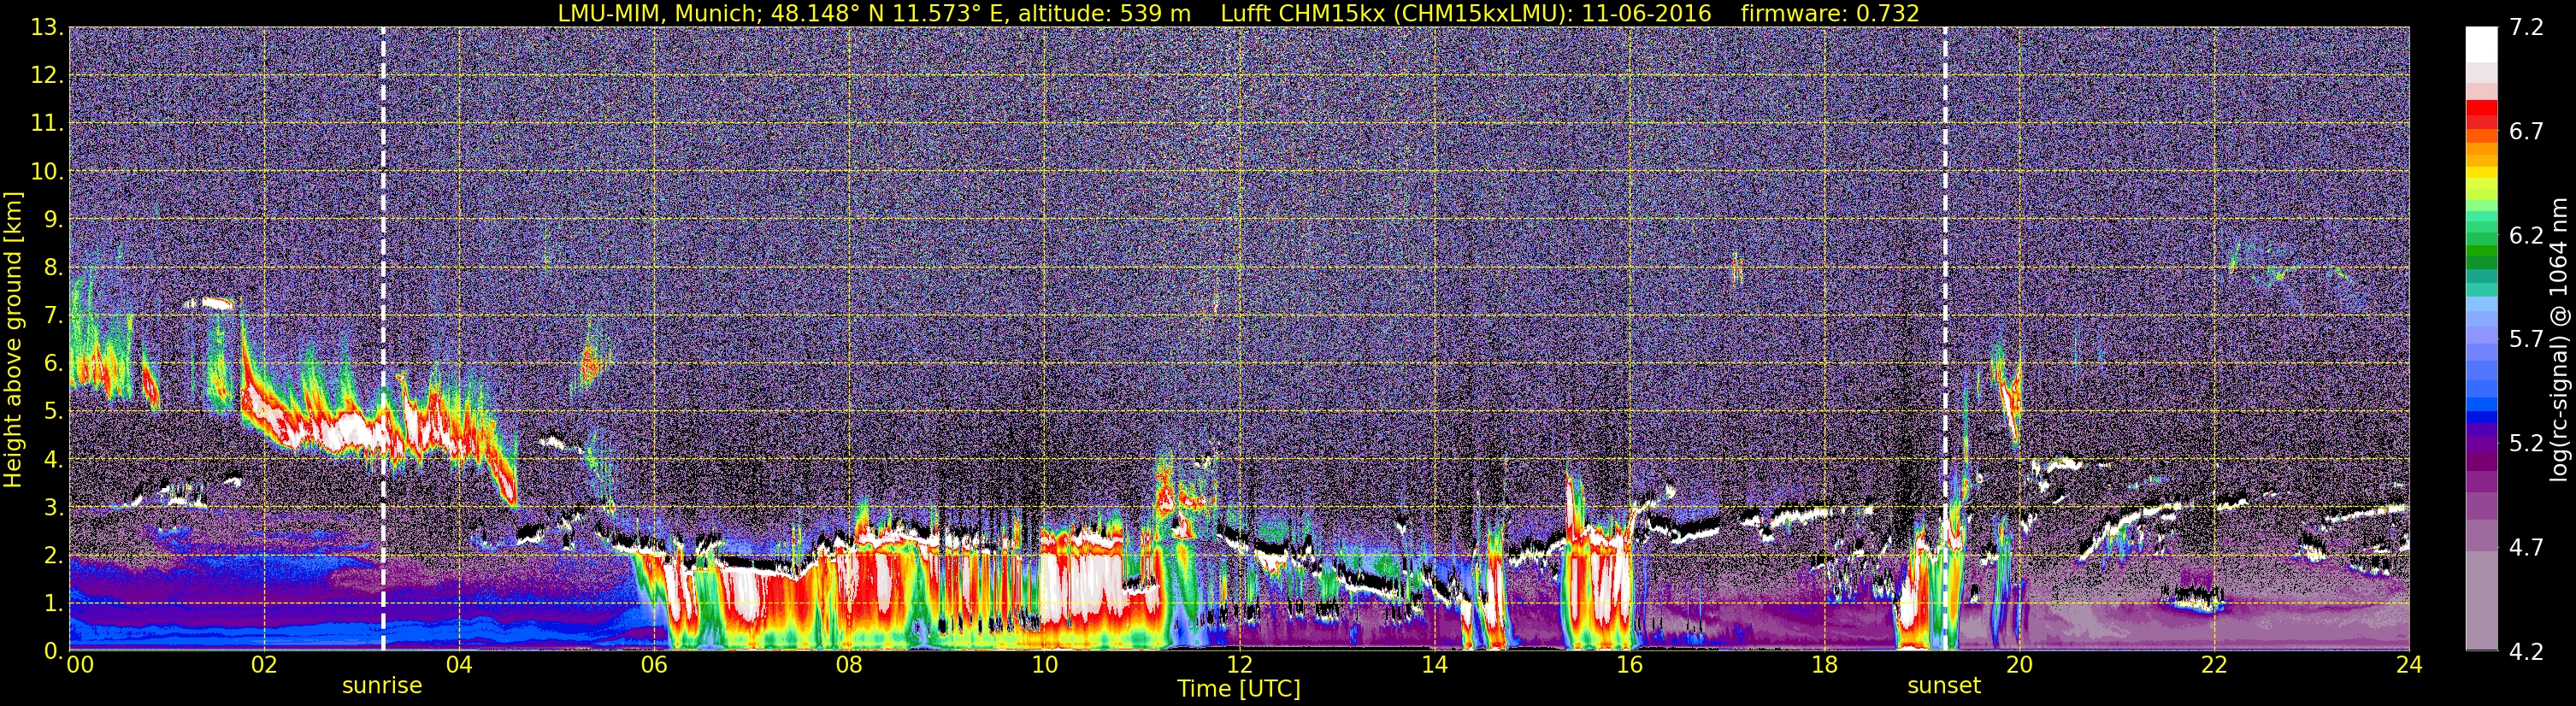The height and width of the screenshot is (706, 2576).
Task: Click the time axis tick label '08'
Action: [x=849, y=665]
